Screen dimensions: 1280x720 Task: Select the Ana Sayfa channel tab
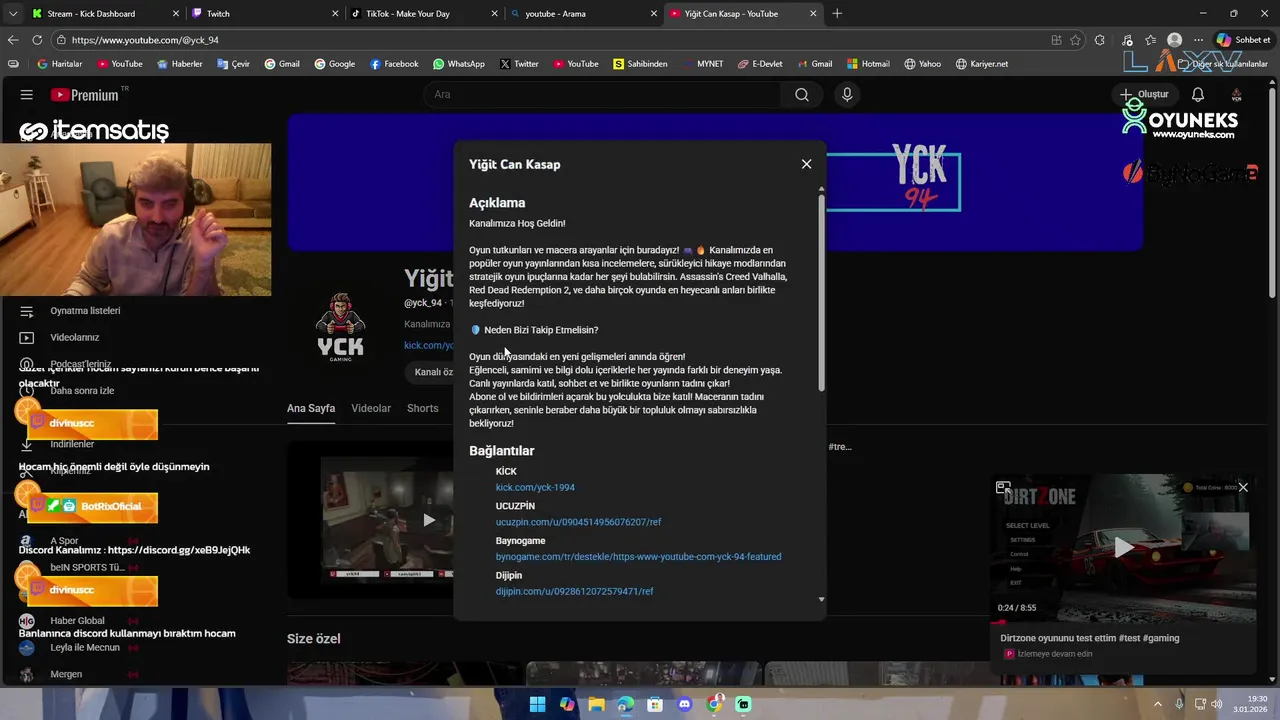point(311,408)
